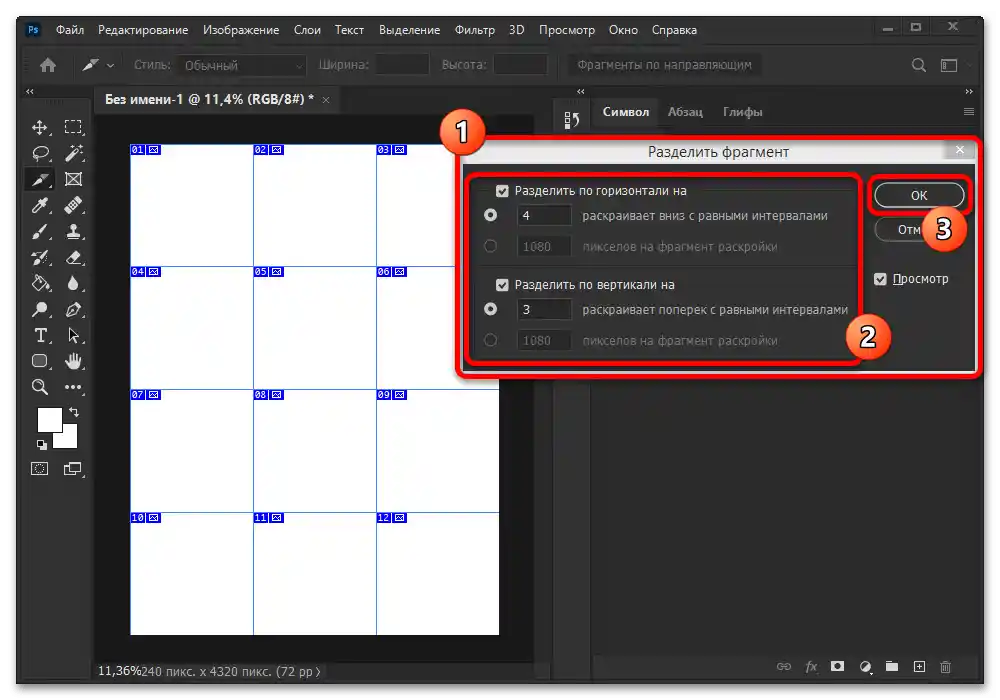The height and width of the screenshot is (700, 1000).
Task: Click the Home icon in options bar
Action: click(48, 65)
